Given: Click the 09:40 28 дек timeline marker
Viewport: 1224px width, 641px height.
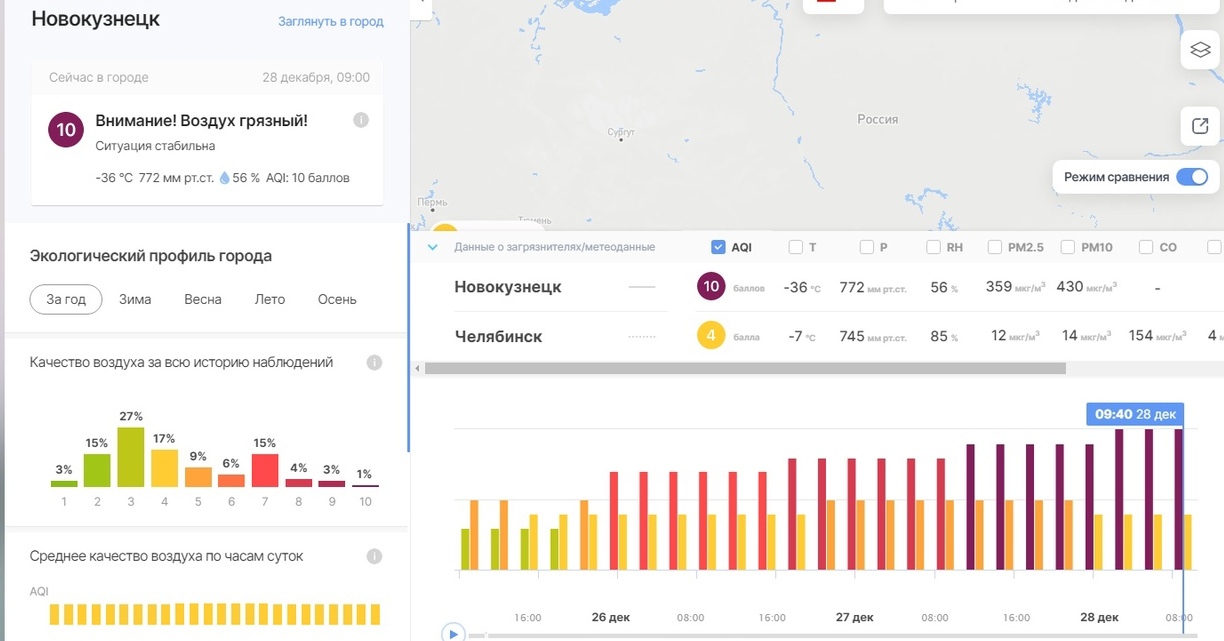Looking at the screenshot, I should coord(1135,412).
